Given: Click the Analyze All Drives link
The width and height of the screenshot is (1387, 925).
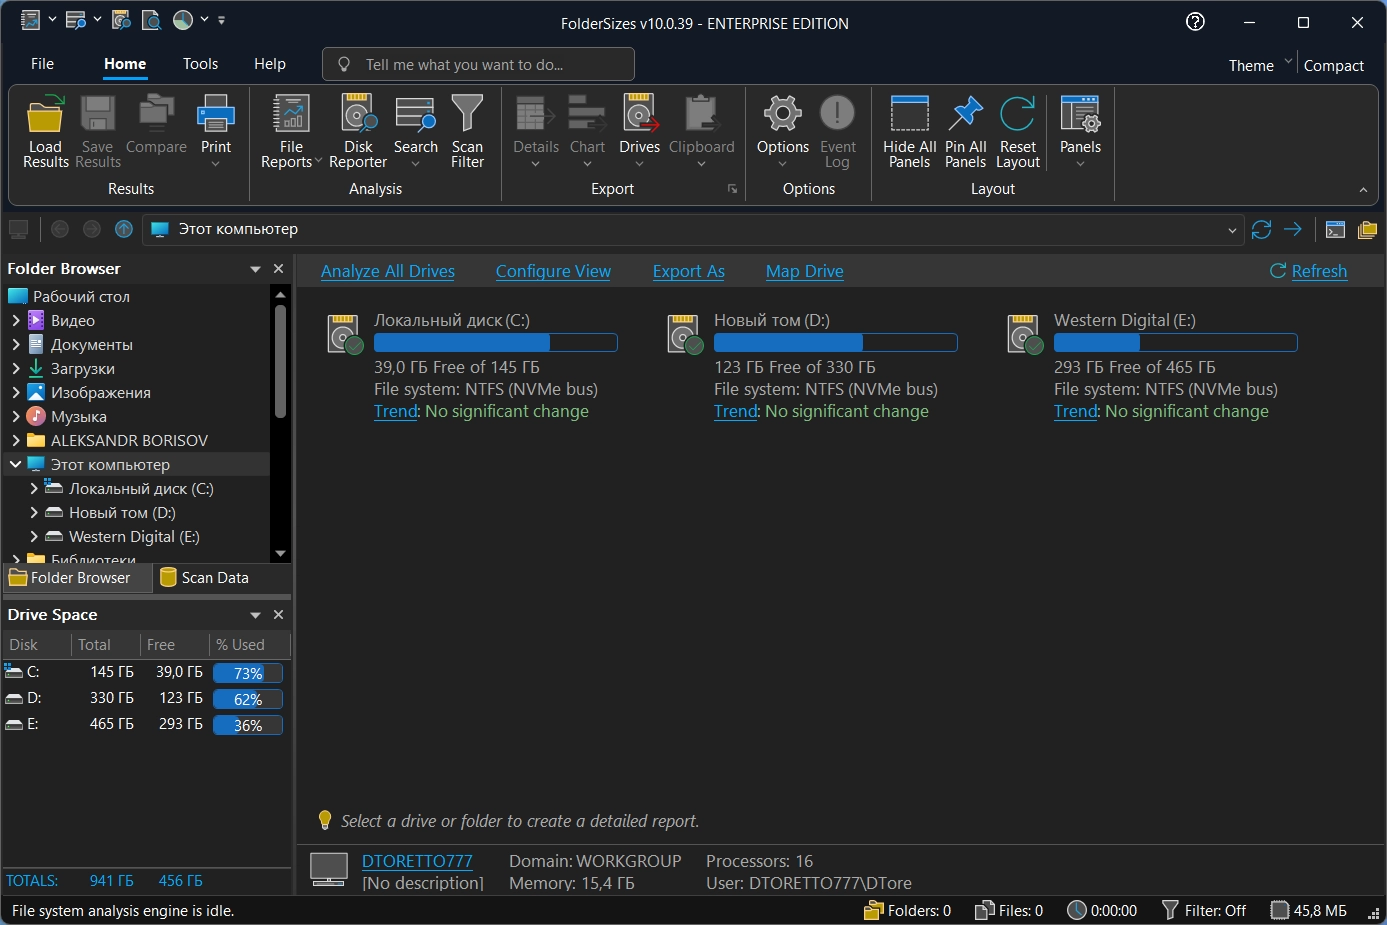Looking at the screenshot, I should 388,271.
